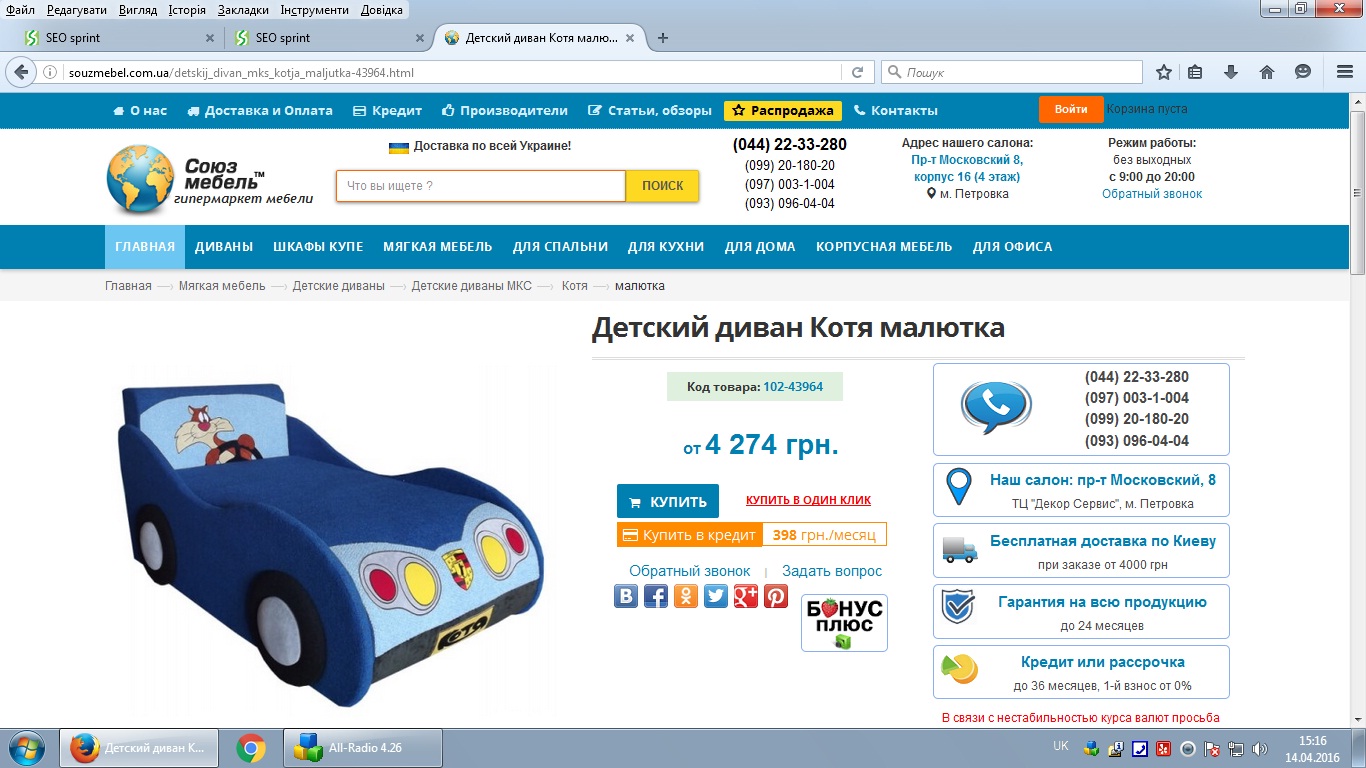1366x768 pixels.
Task: Open the Производители page link
Action: (505, 111)
